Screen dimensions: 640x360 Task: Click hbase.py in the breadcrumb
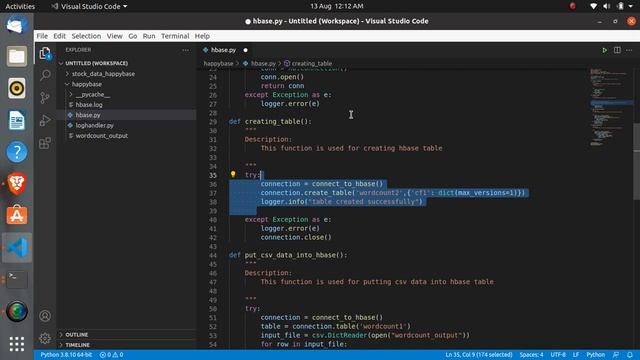click(263, 64)
